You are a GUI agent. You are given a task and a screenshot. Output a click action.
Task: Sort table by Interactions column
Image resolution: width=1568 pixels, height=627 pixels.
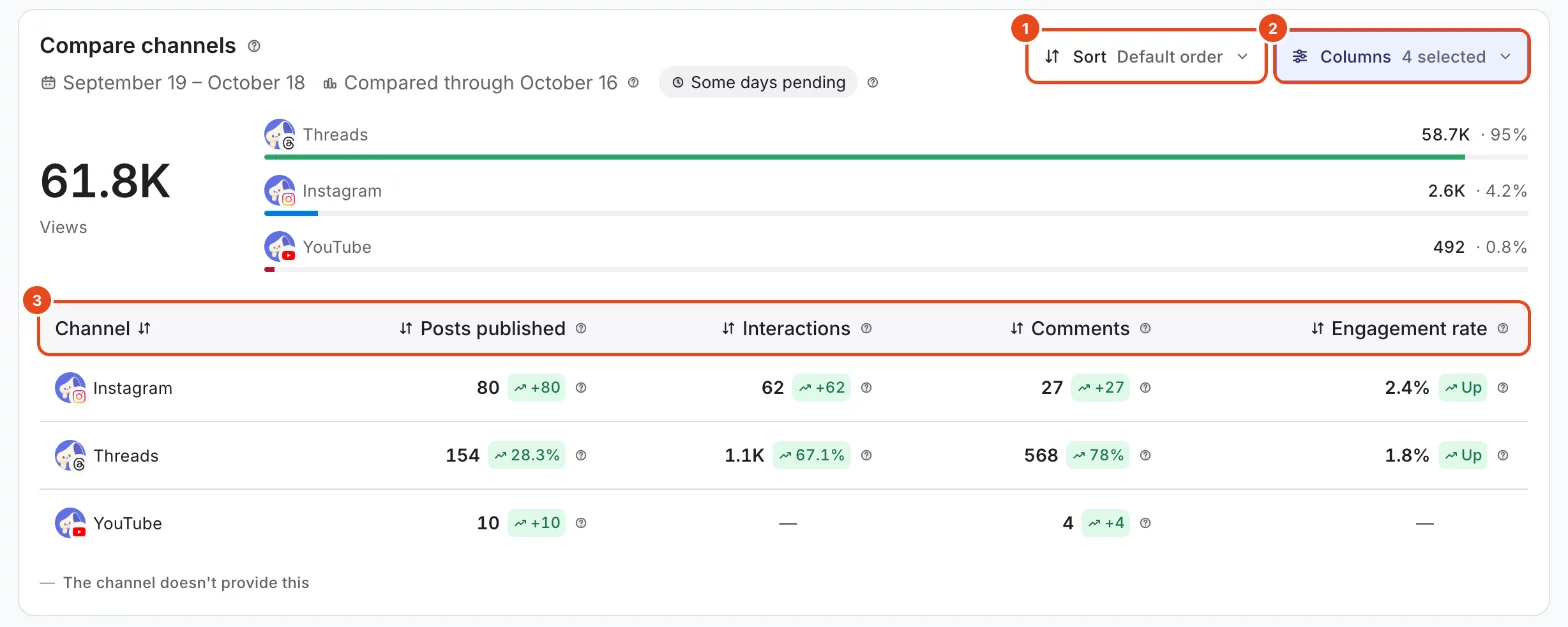coord(728,329)
